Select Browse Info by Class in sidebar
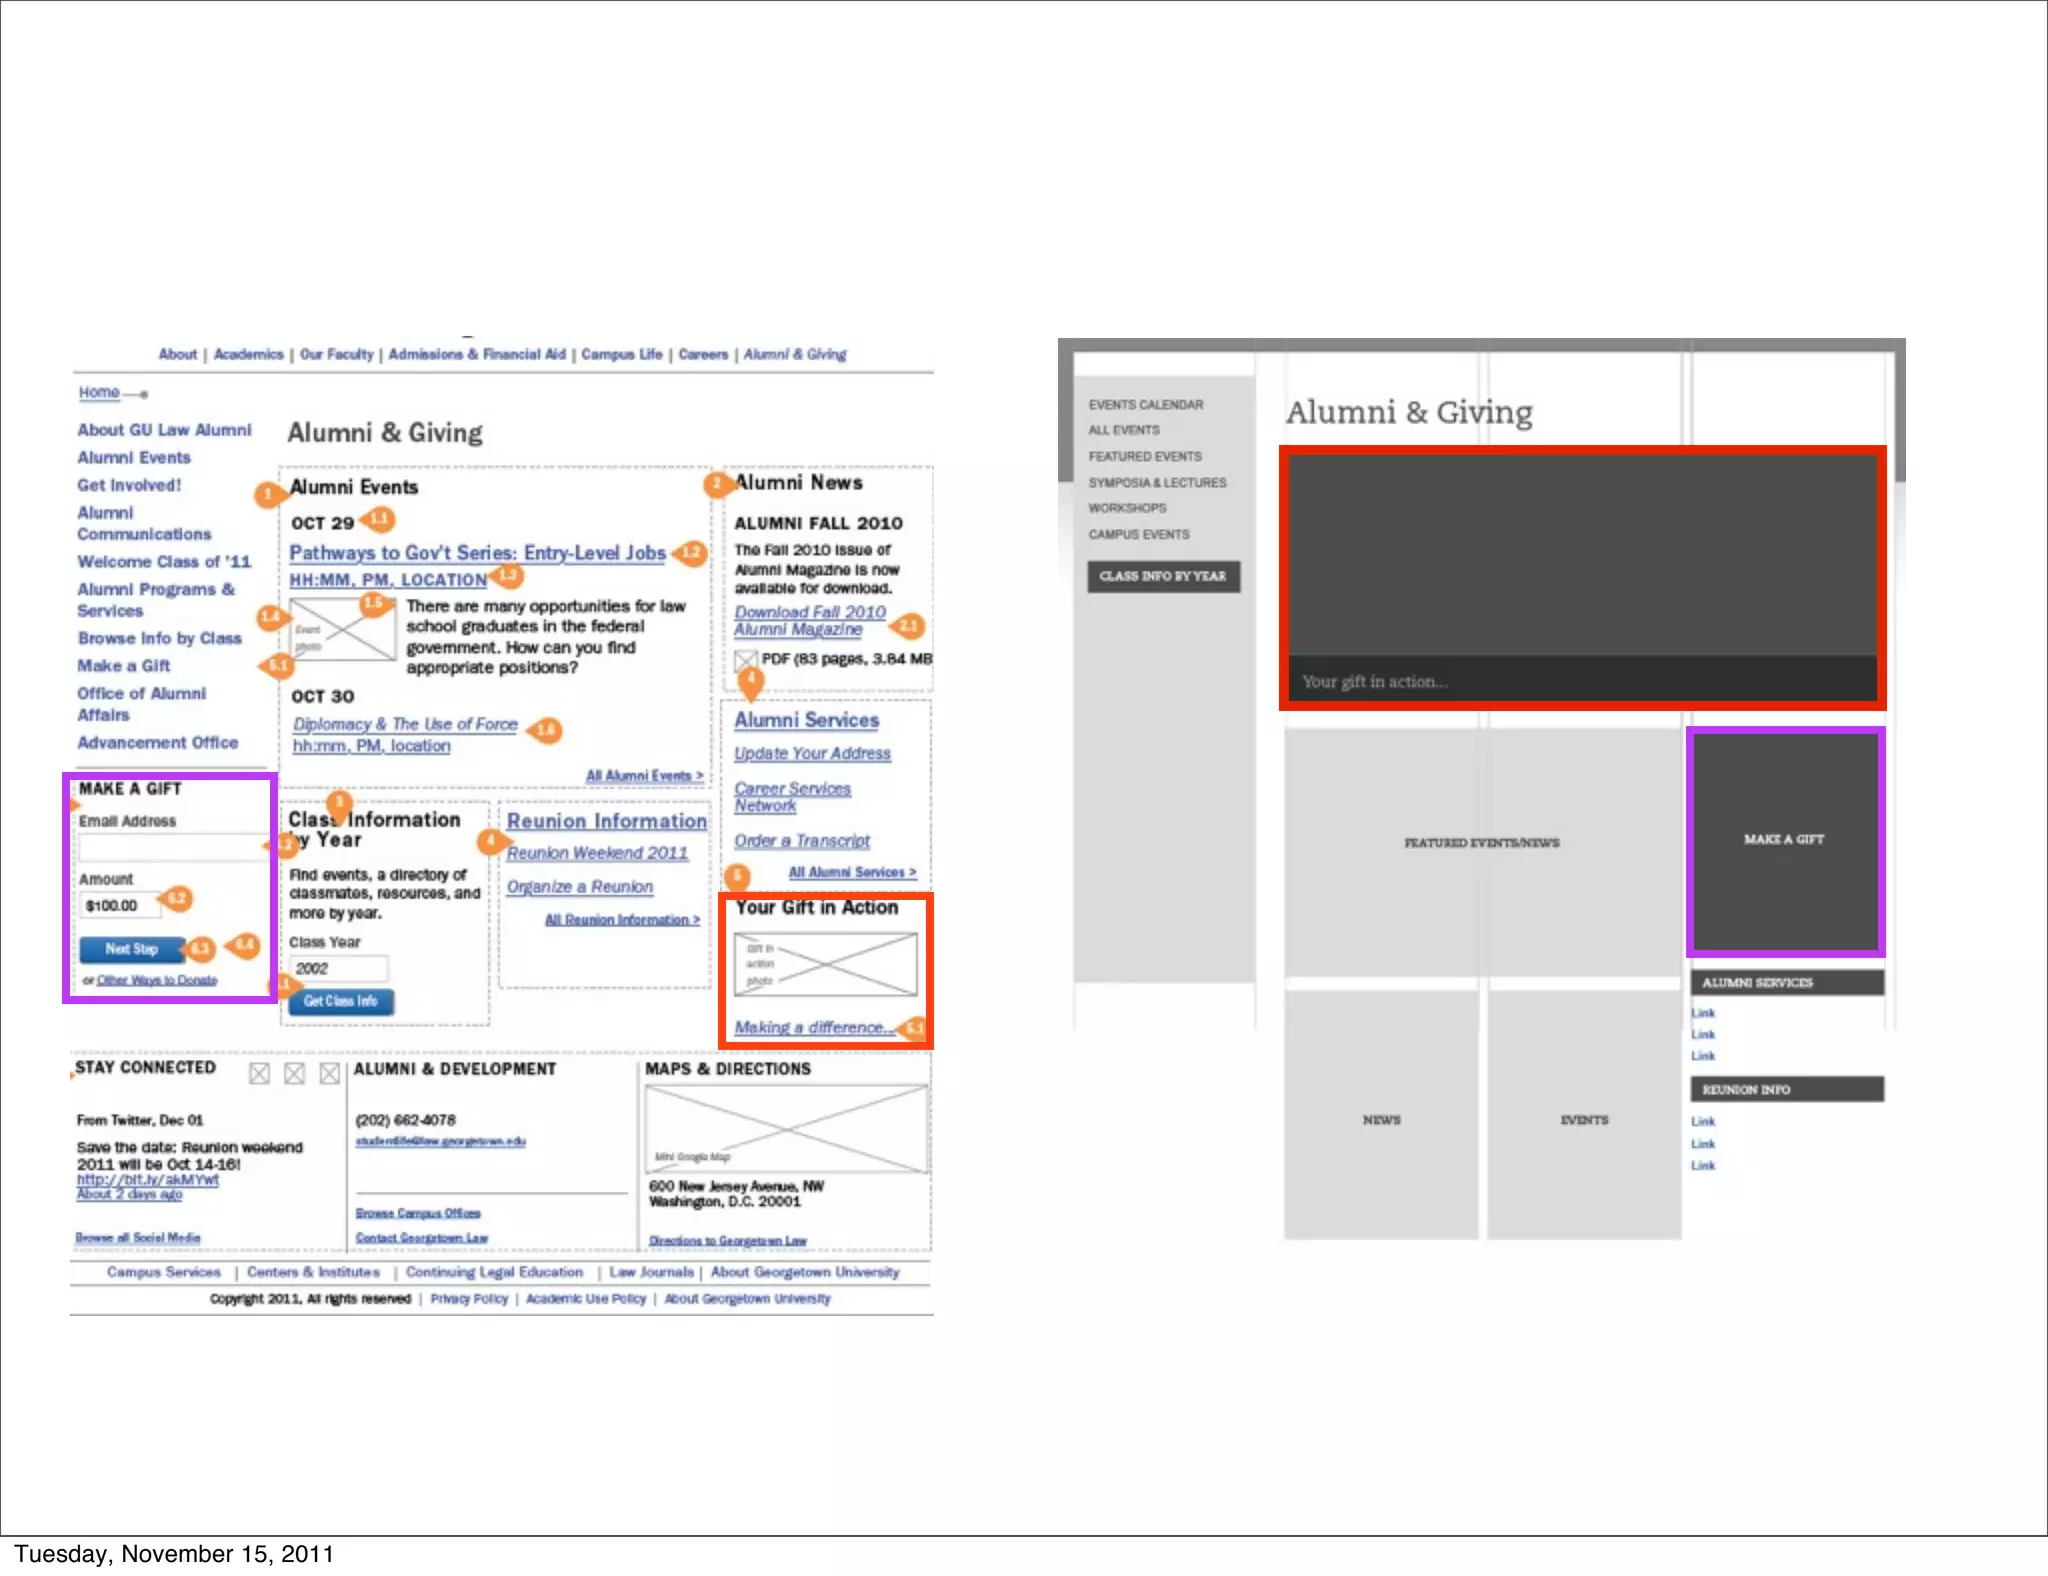Image resolution: width=2048 pixels, height=1576 pixels. [160, 638]
